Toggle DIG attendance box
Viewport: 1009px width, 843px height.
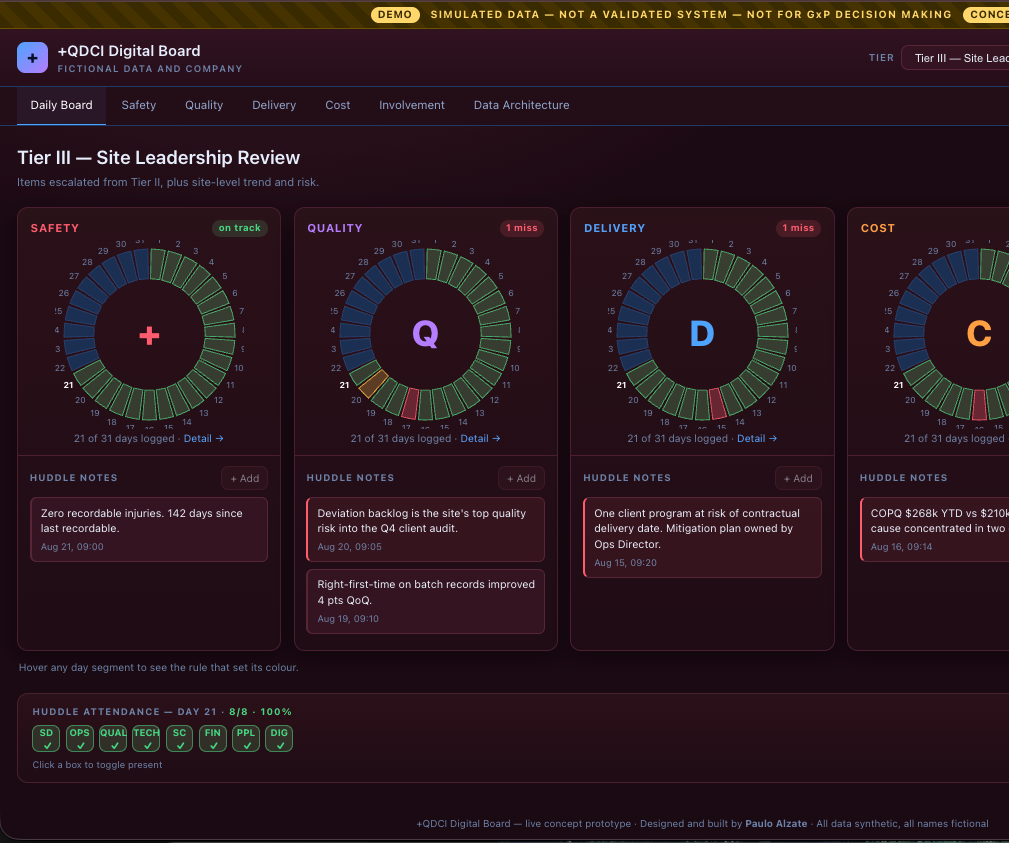point(279,739)
